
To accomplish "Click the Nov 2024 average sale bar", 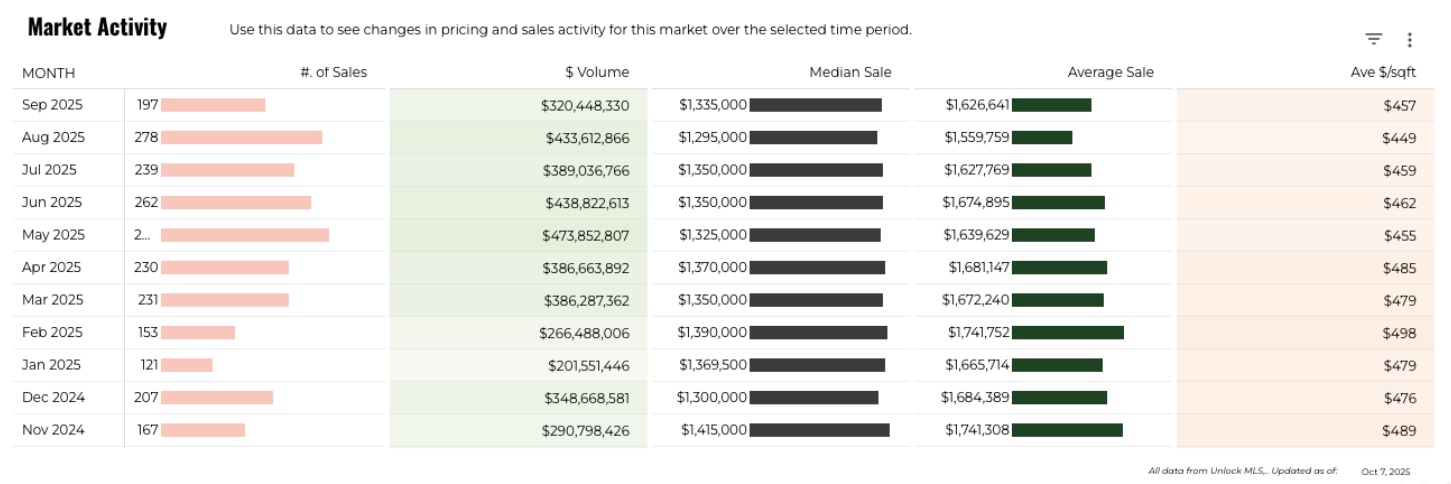I will click(1067, 430).
